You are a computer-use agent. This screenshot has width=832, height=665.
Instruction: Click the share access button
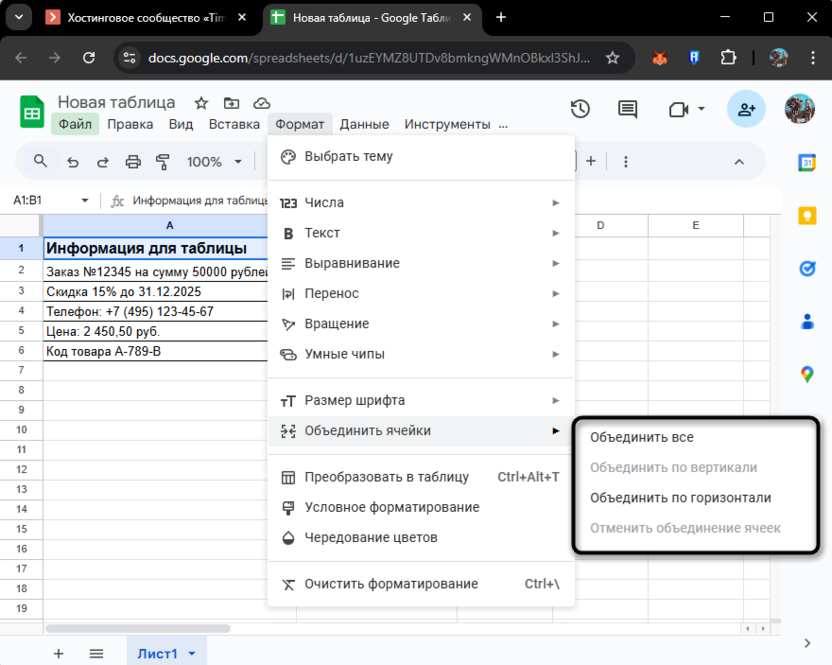[x=746, y=109]
